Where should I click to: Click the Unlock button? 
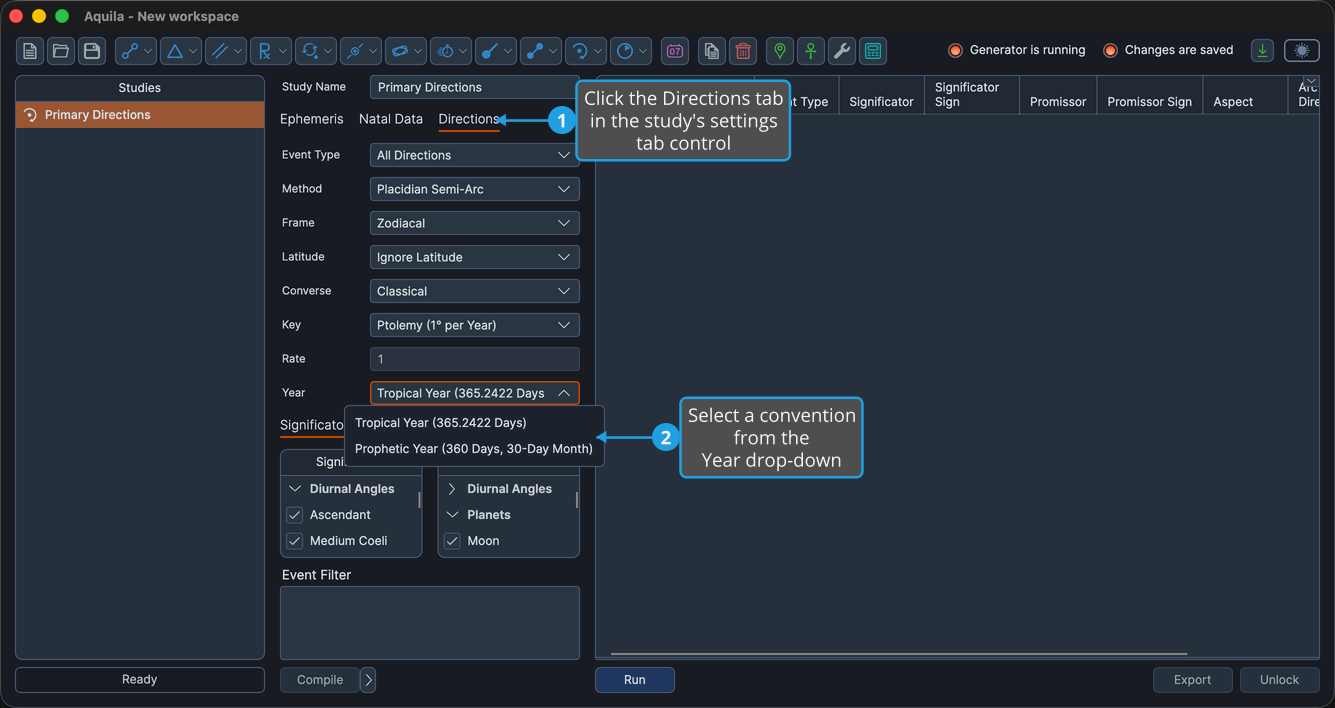pos(1280,680)
